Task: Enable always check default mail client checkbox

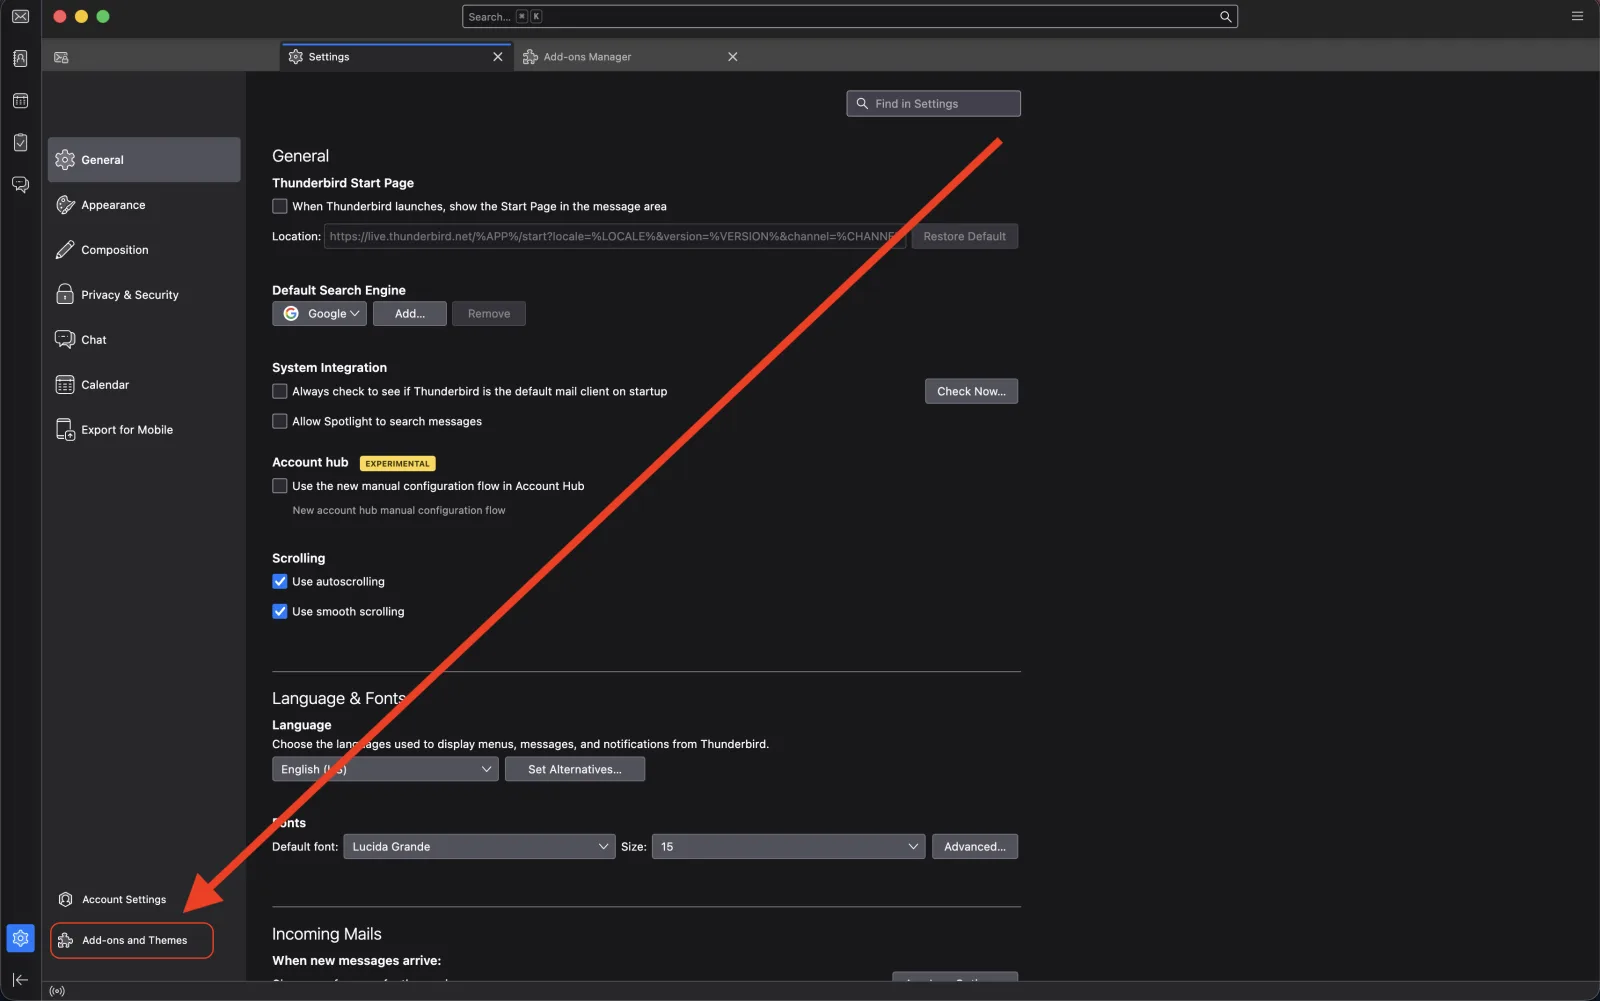Action: coord(280,392)
